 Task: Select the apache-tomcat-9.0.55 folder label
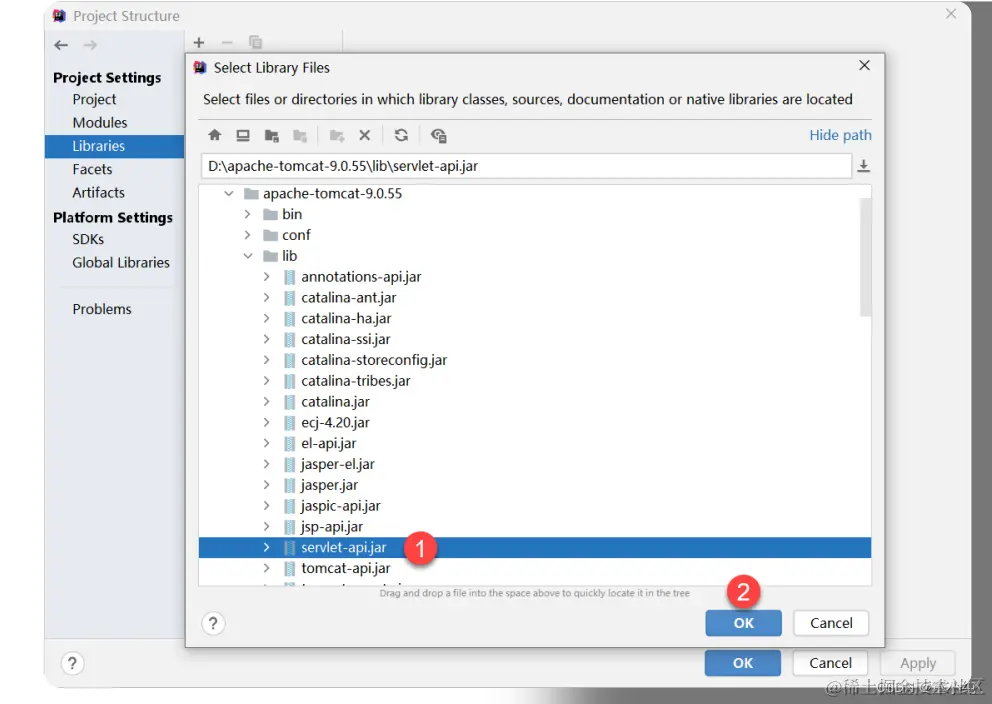pyautogui.click(x=332, y=194)
